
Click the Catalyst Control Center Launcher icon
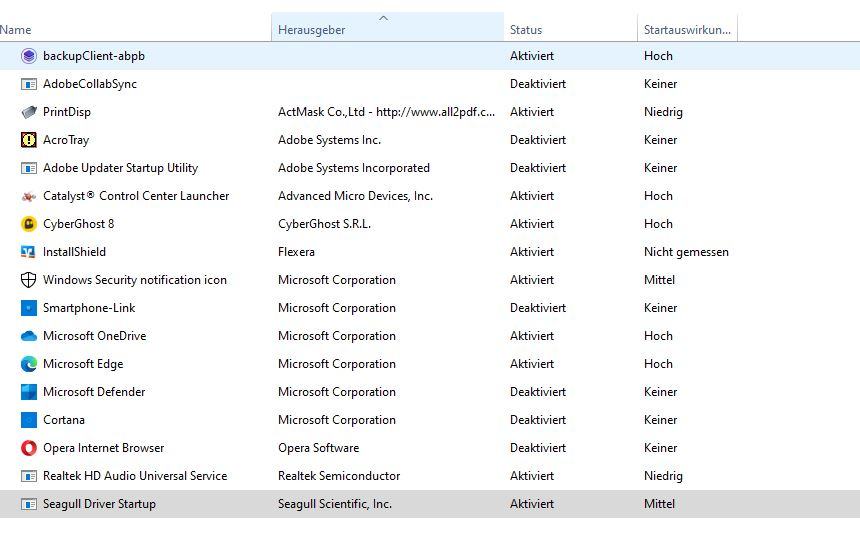coord(29,196)
